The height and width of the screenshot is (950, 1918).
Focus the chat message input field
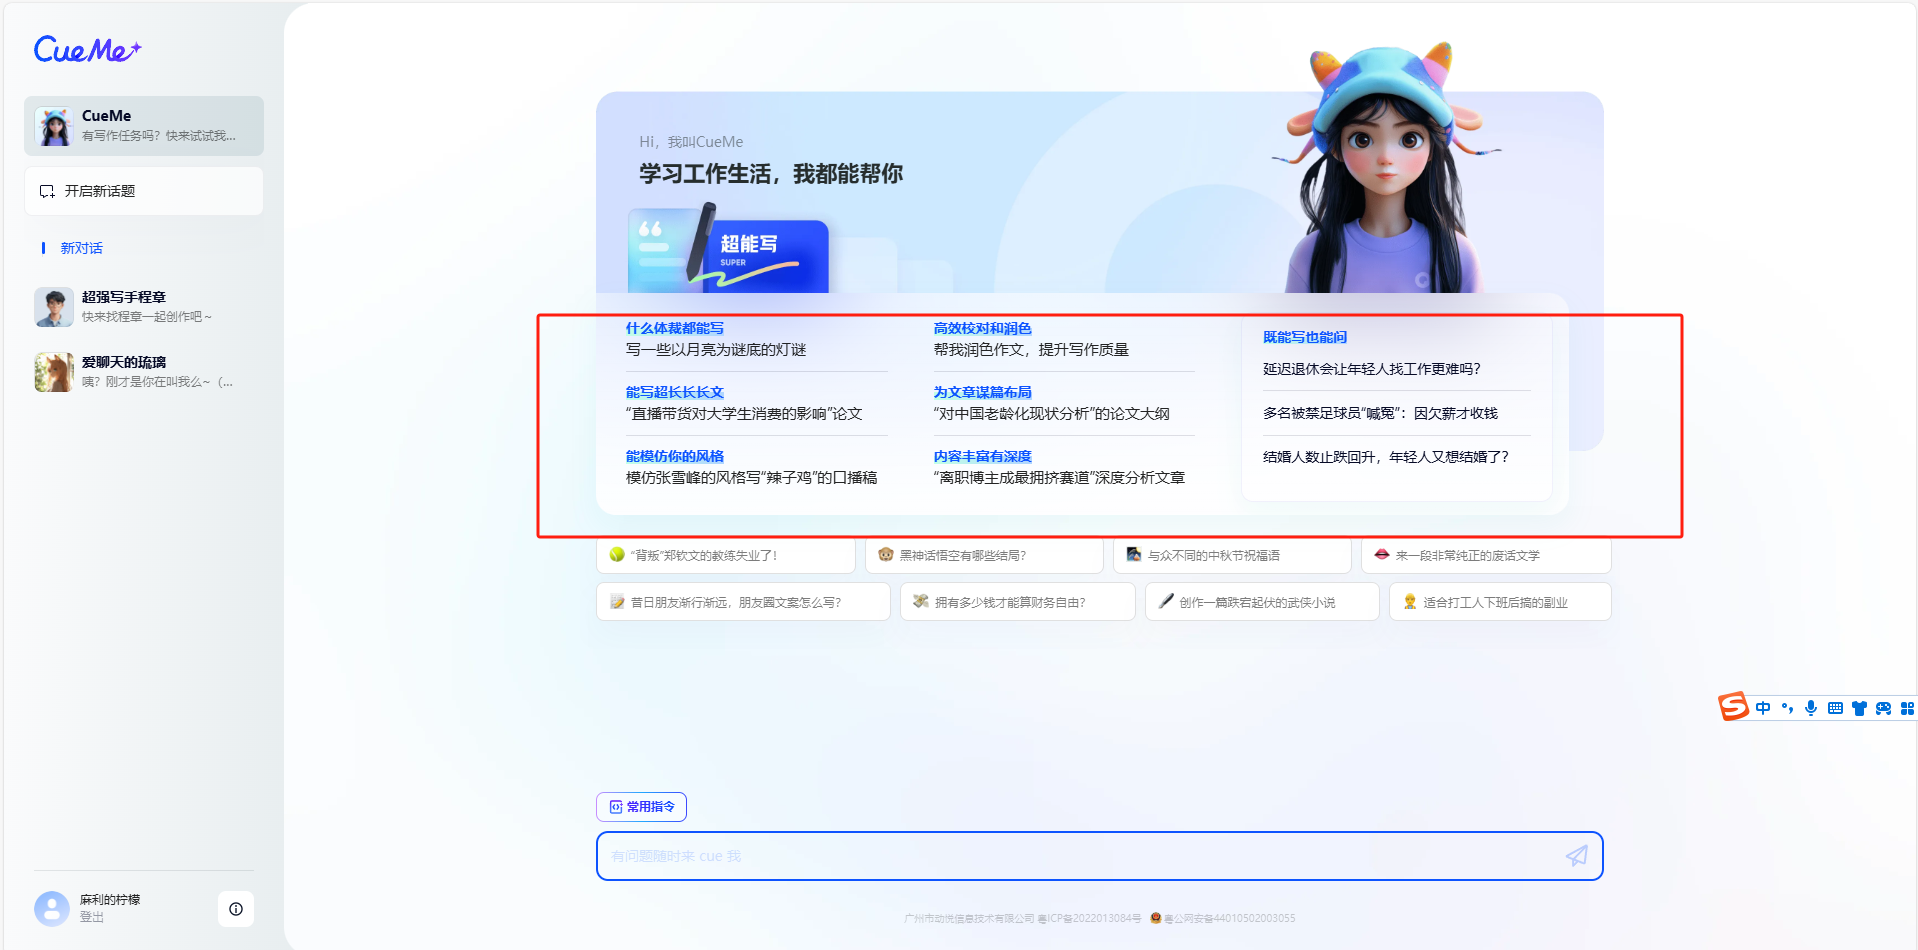(x=1099, y=856)
